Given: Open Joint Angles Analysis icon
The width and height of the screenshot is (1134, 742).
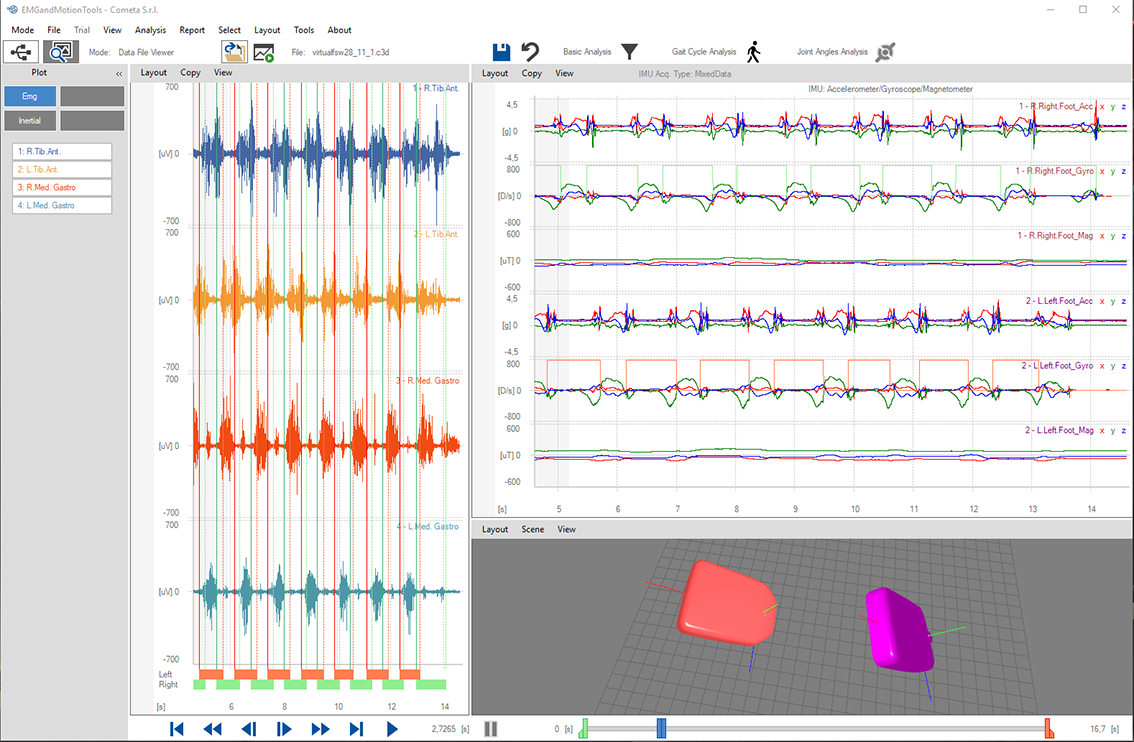Looking at the screenshot, I should pyautogui.click(x=886, y=52).
